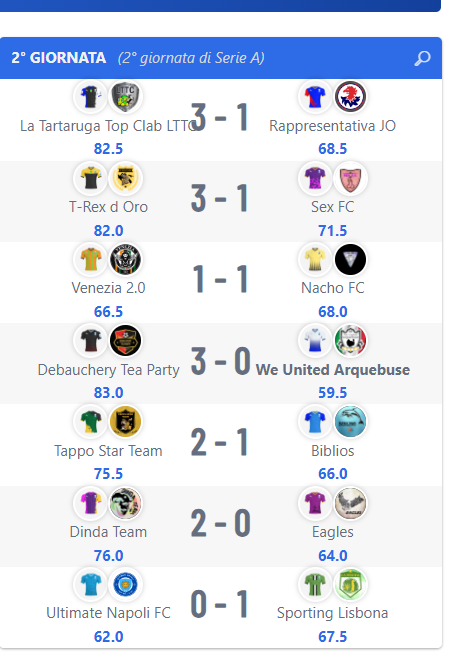Open We United Arquebuse team name
449x655 pixels.
tap(332, 370)
